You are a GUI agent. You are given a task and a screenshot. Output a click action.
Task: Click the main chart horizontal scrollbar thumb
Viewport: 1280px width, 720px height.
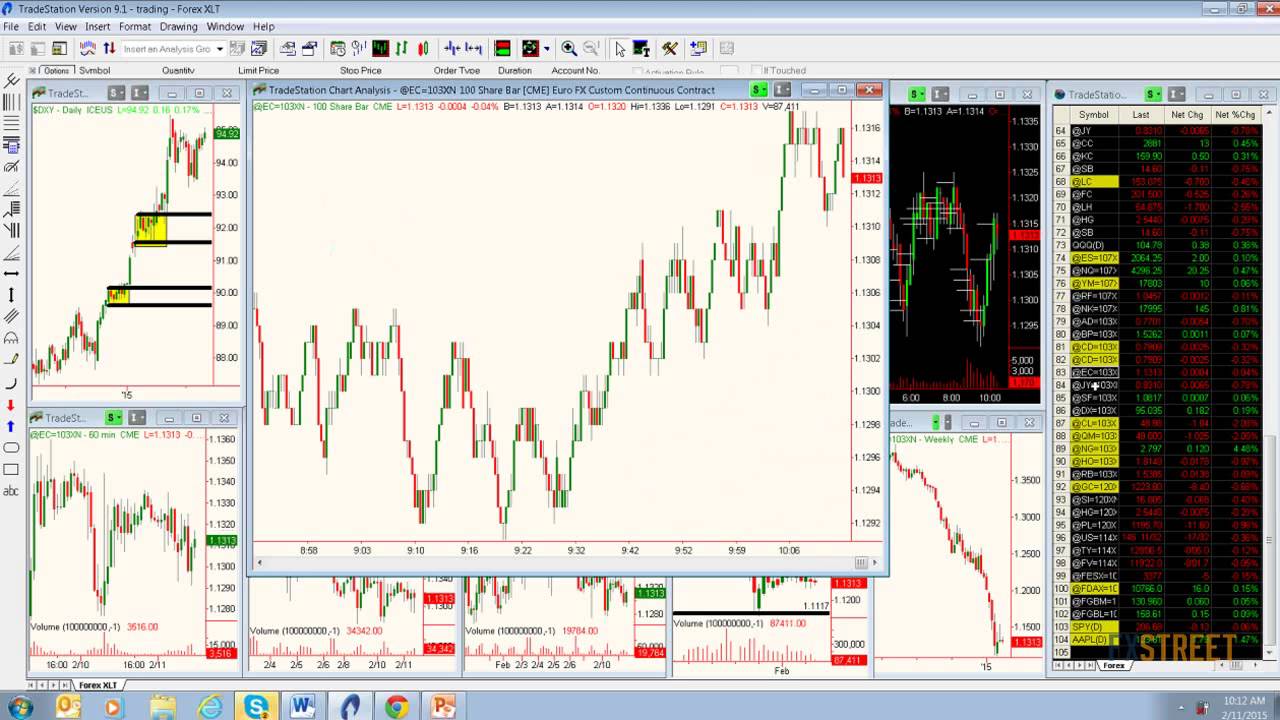point(861,563)
